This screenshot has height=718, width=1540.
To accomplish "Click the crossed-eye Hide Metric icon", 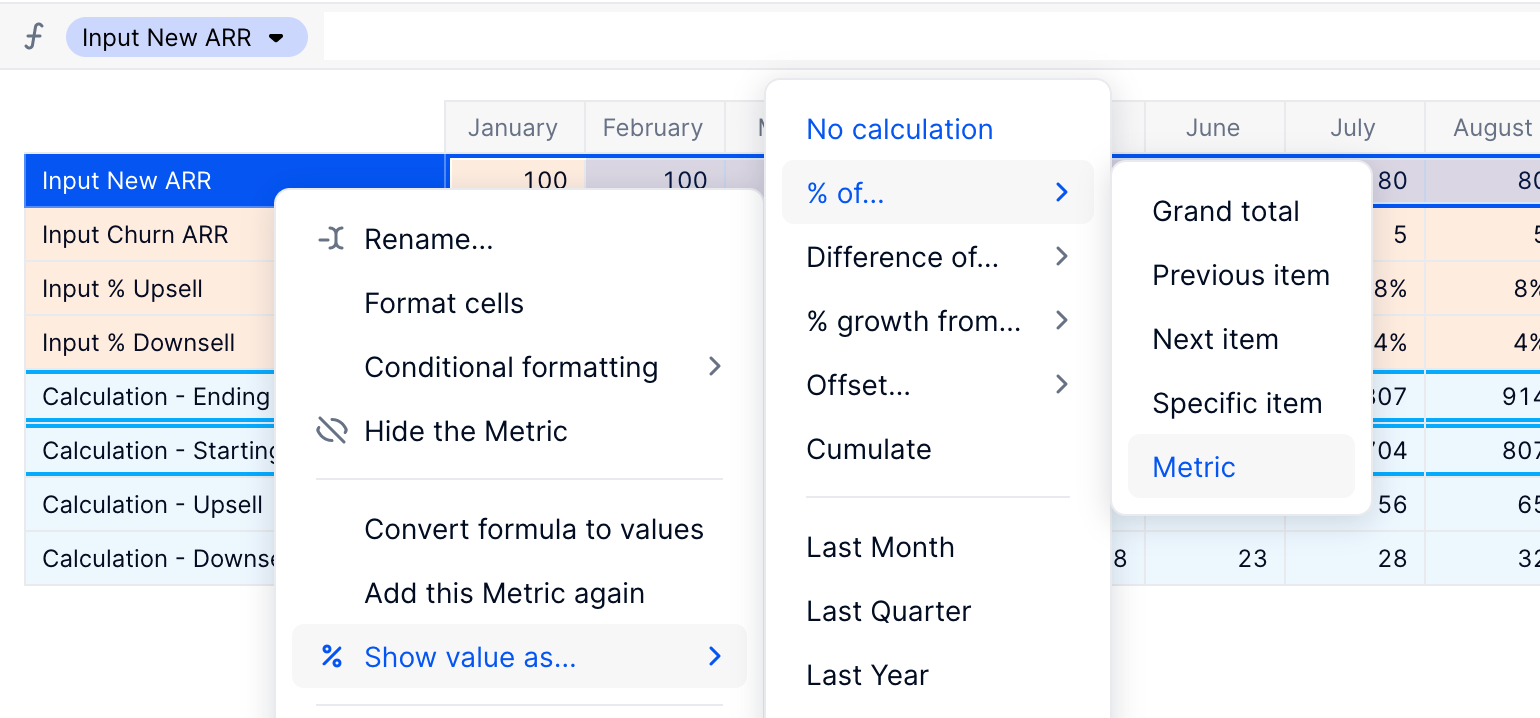I will click(331, 431).
